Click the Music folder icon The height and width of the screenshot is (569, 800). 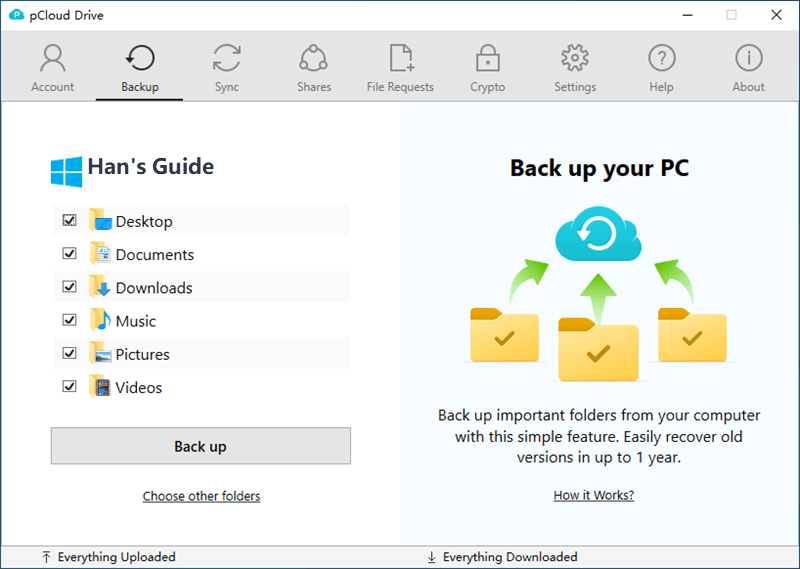click(100, 320)
